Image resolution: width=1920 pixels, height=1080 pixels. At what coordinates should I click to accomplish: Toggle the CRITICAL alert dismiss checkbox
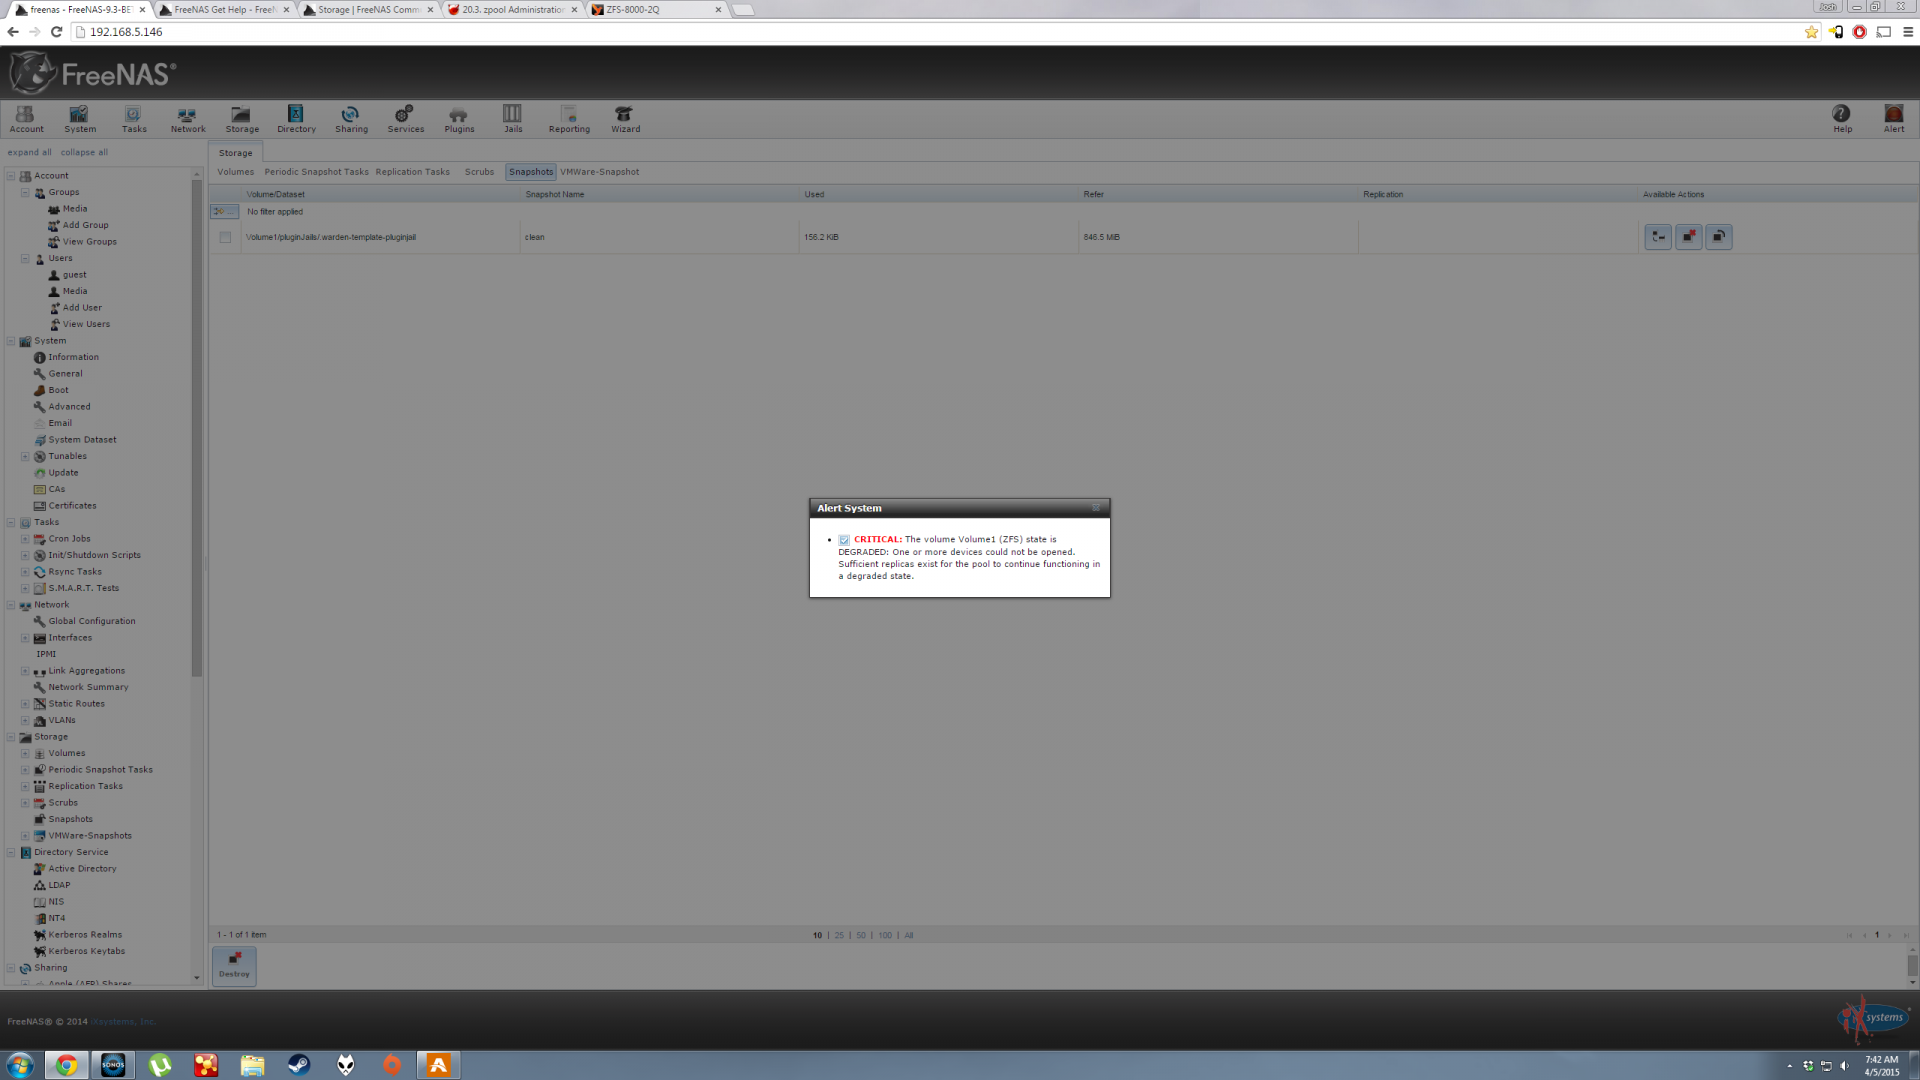coord(844,540)
